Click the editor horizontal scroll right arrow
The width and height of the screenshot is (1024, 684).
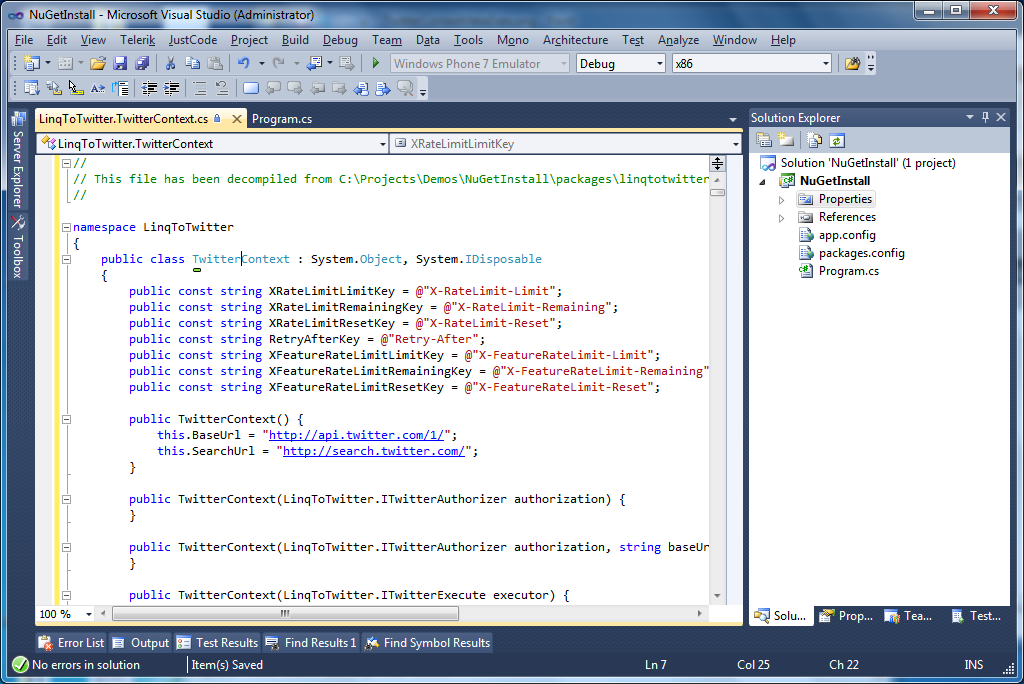click(x=699, y=613)
